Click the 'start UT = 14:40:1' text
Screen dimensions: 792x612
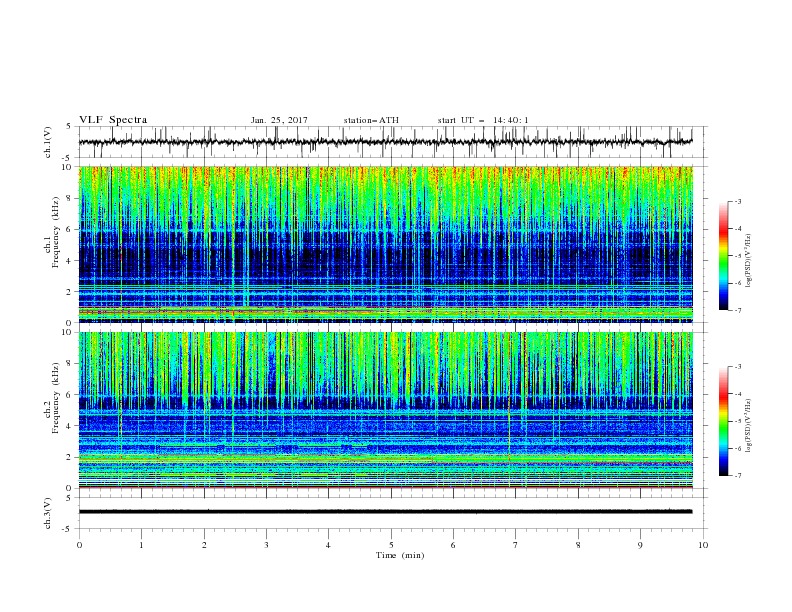click(483, 120)
